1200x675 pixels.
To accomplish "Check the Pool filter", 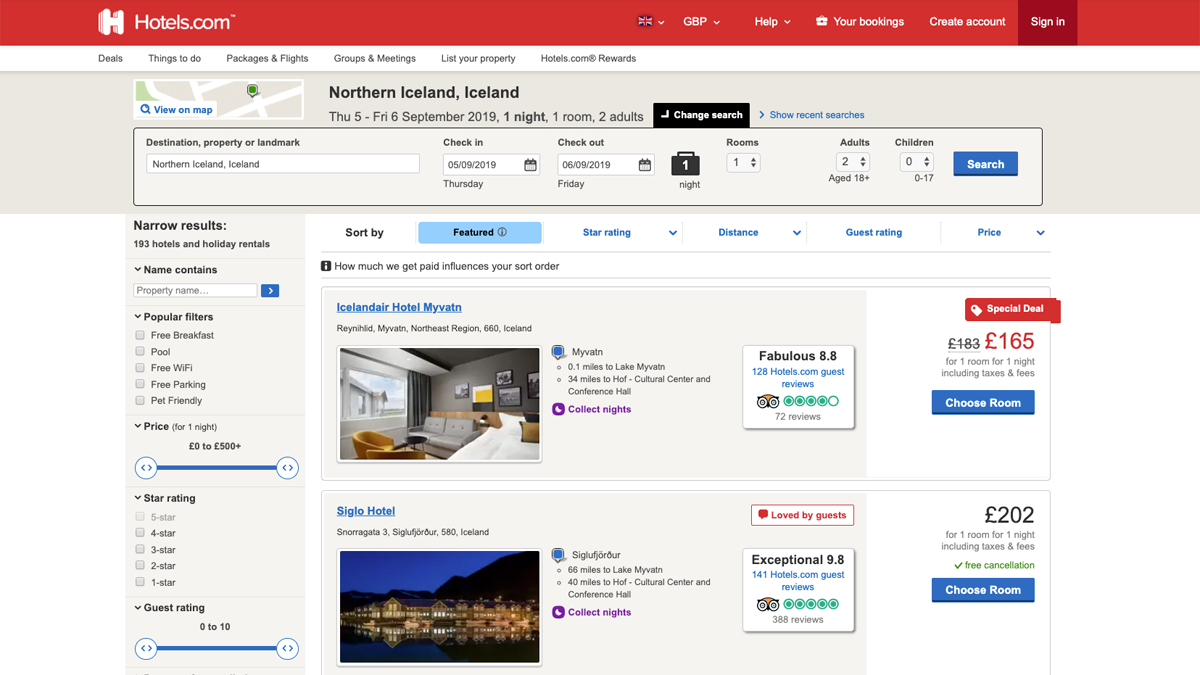I will (140, 351).
